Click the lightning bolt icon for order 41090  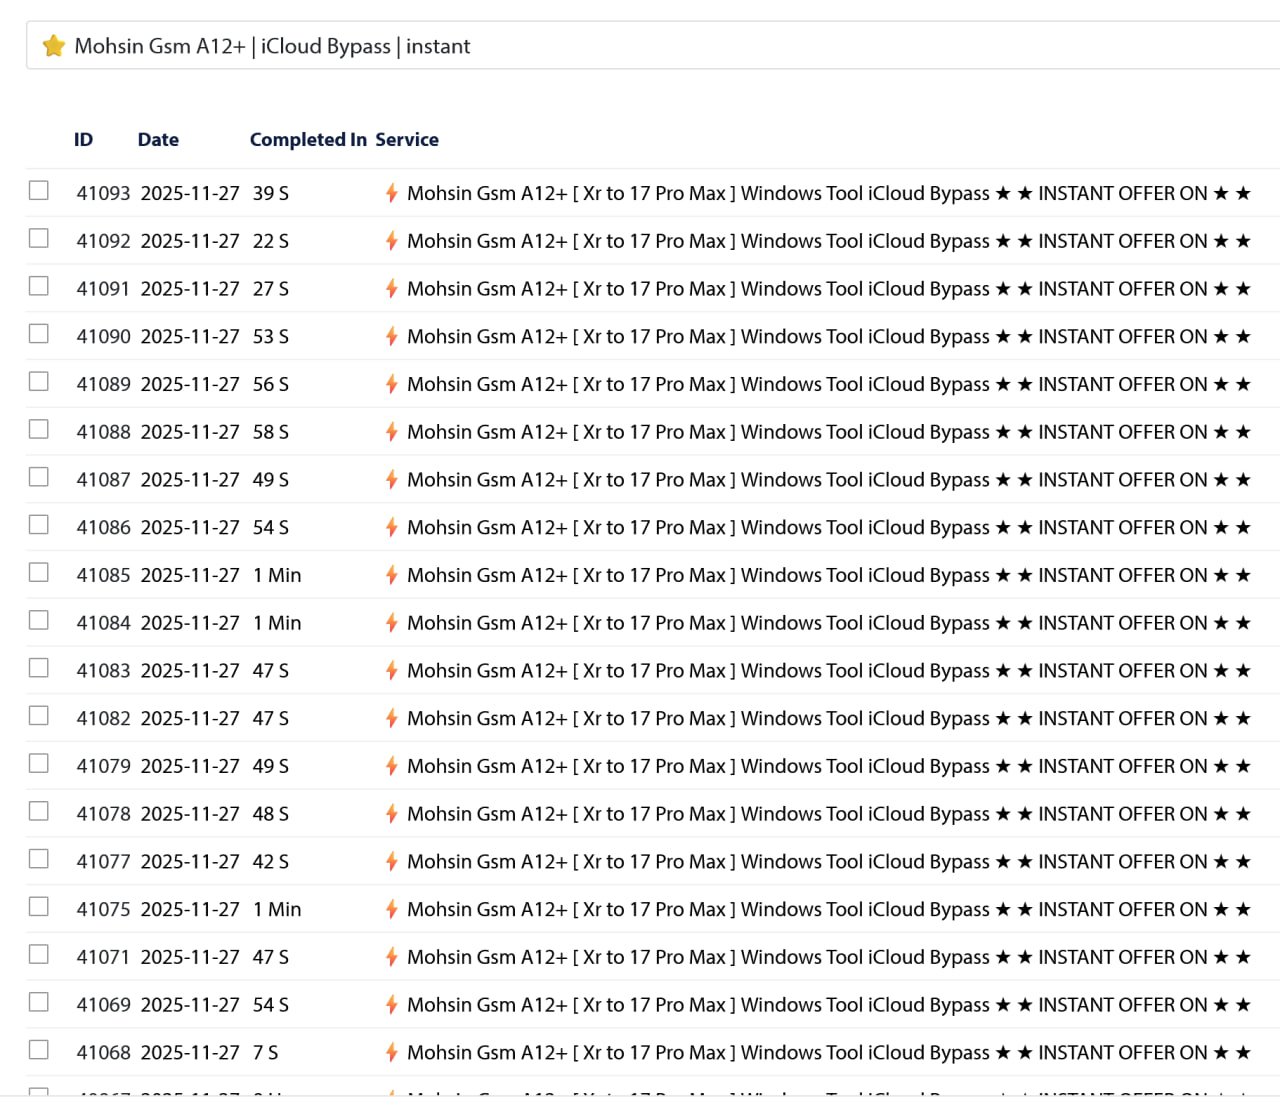392,337
